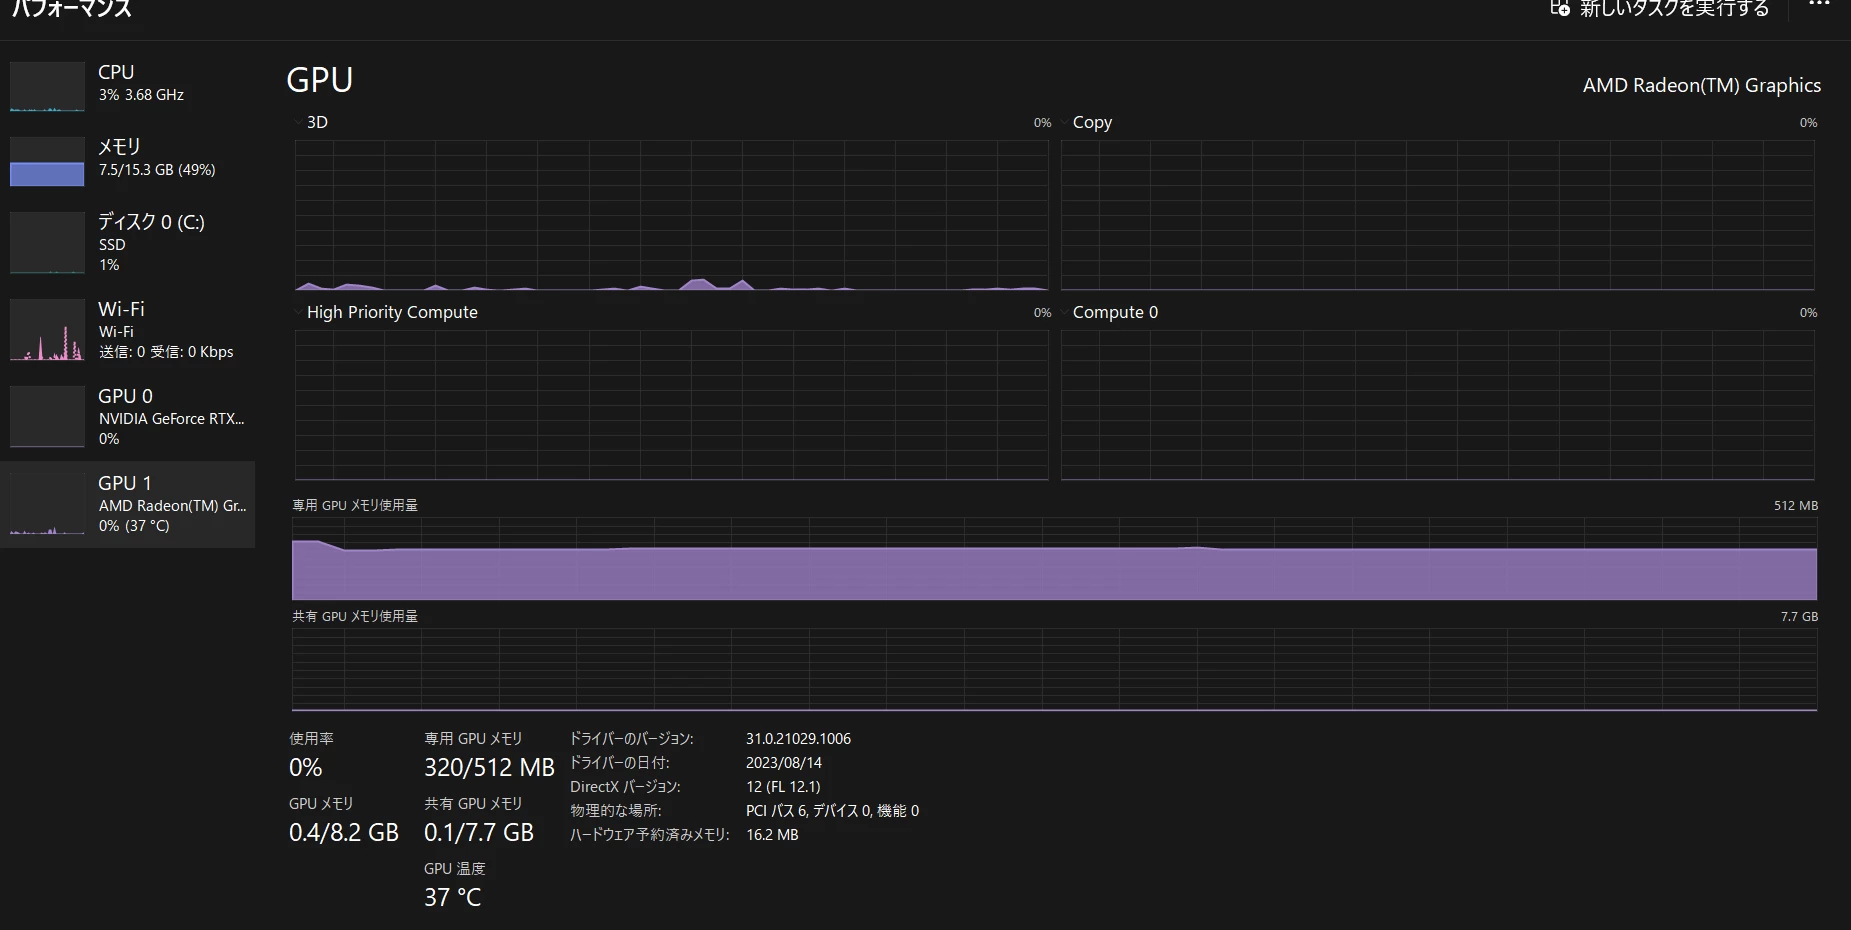Select GPU 1 AMD Radeon item
The width and height of the screenshot is (1851, 930).
click(x=128, y=504)
